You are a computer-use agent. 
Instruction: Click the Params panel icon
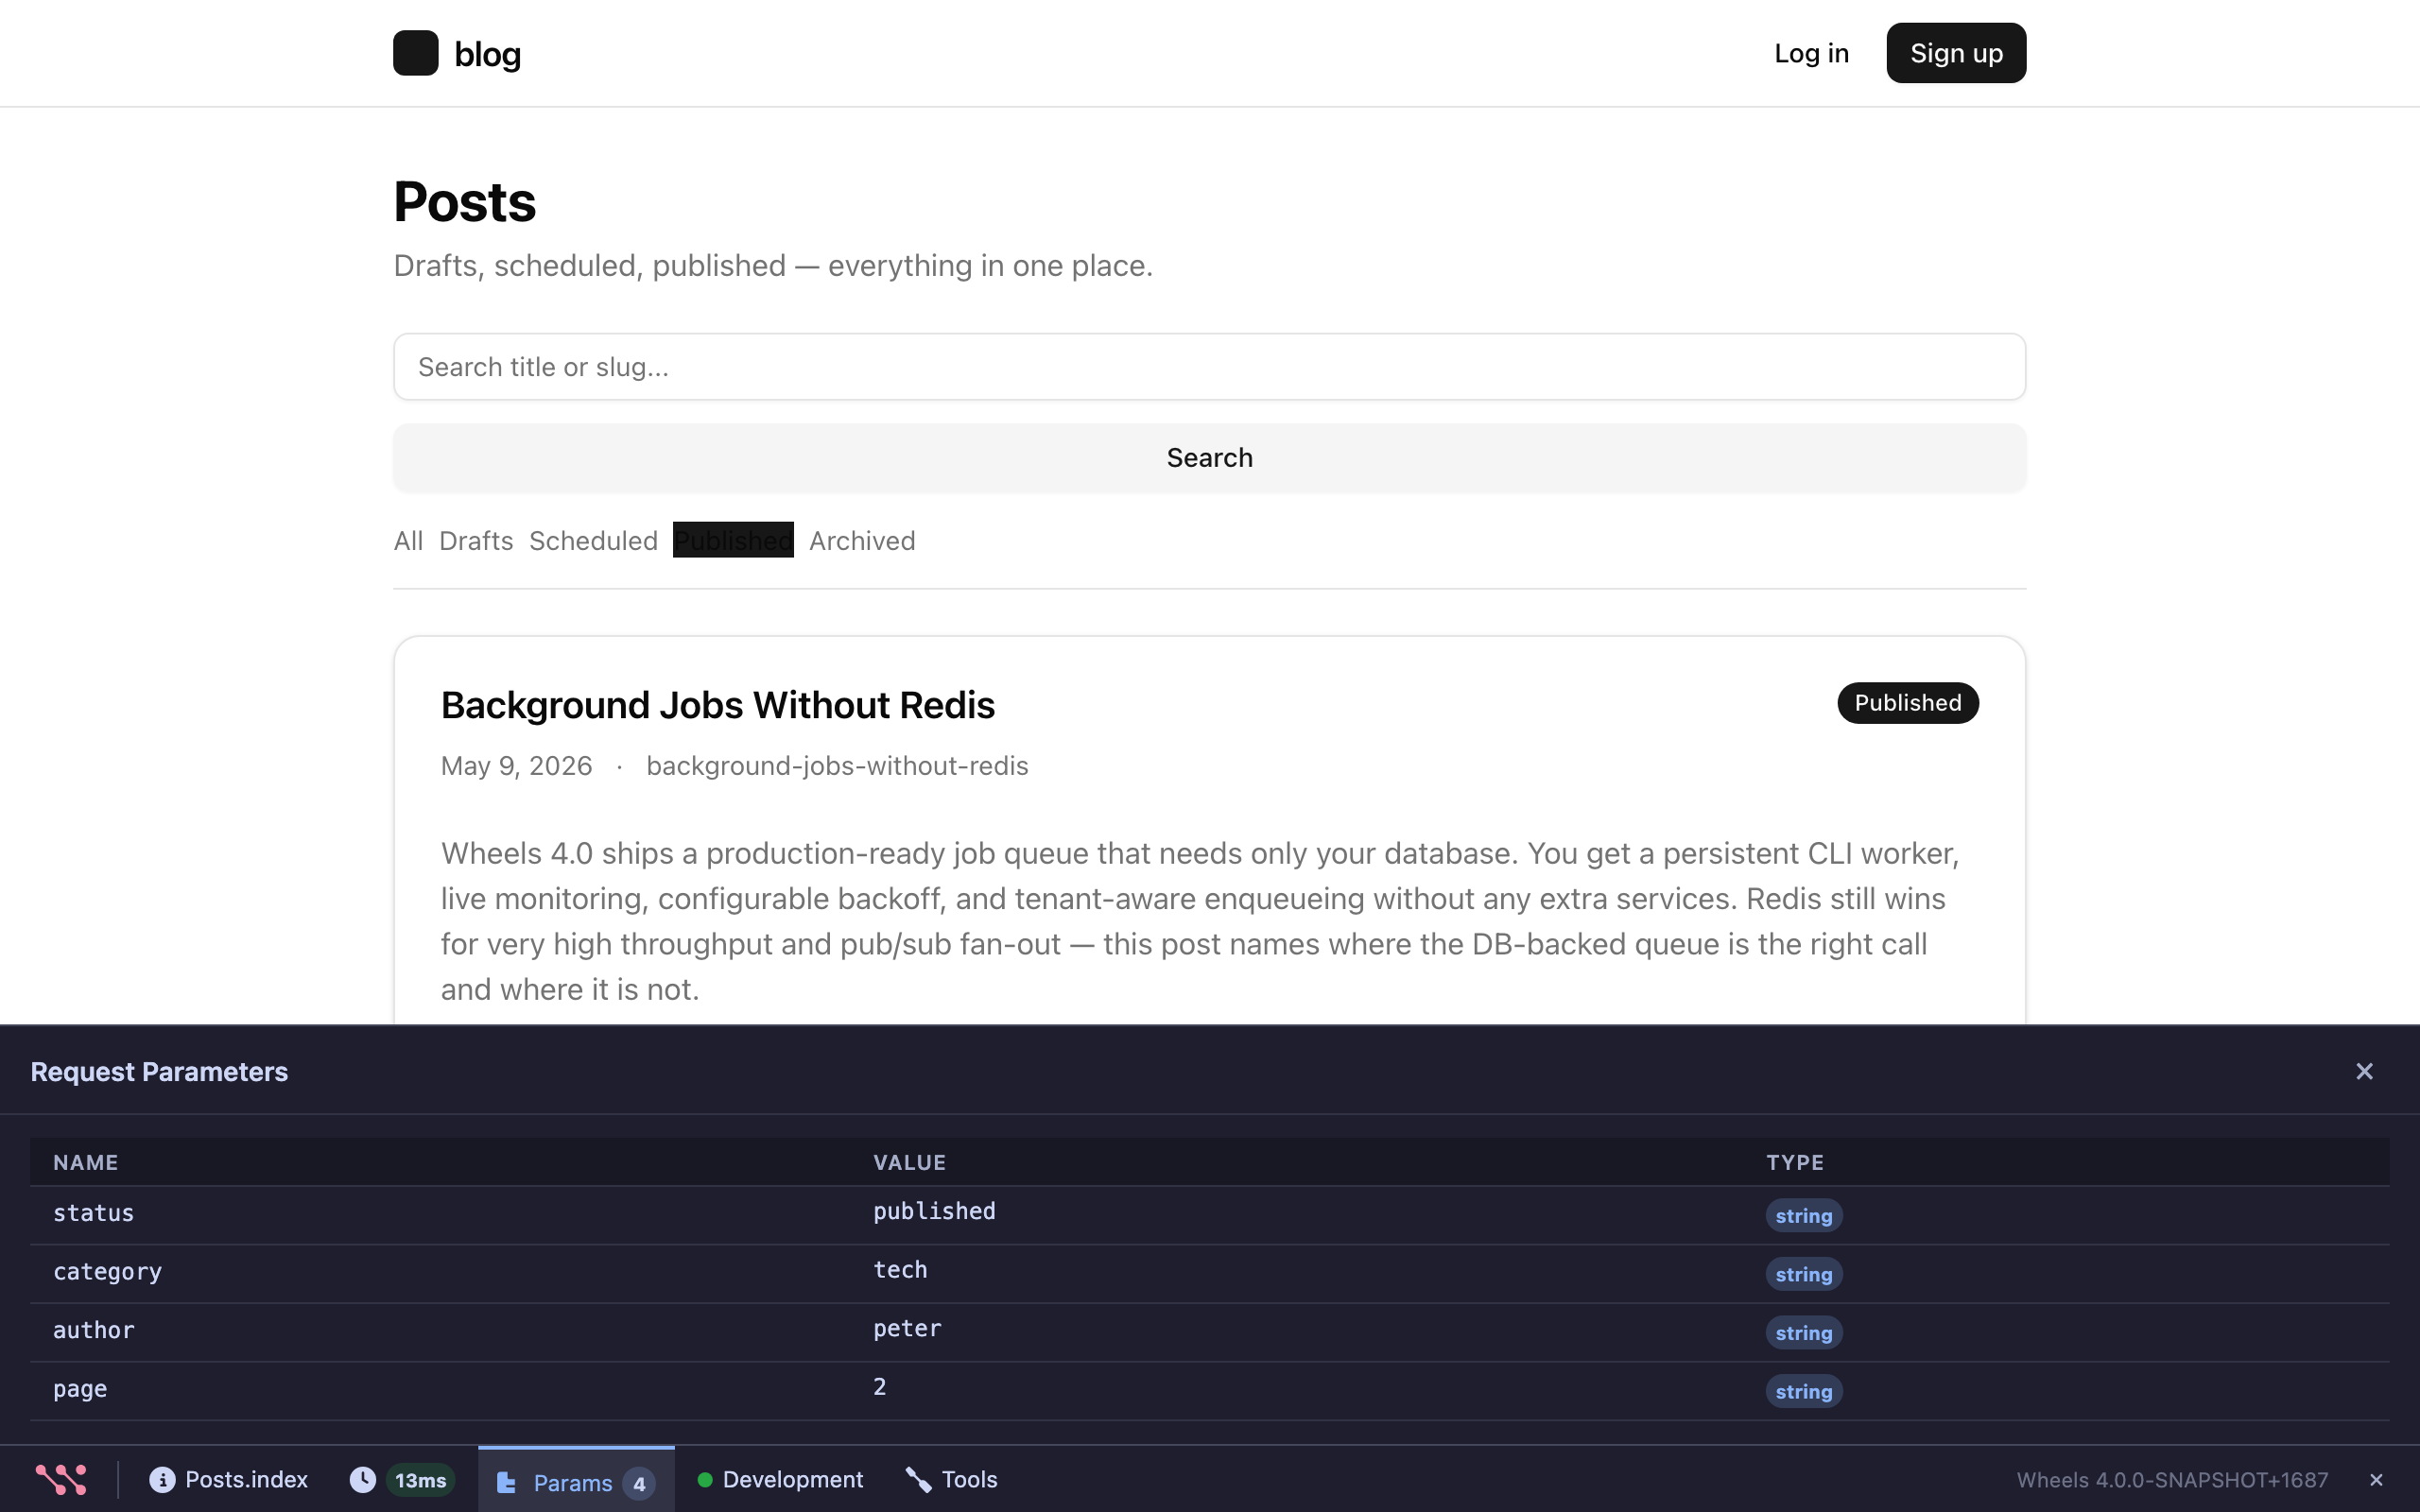click(506, 1482)
